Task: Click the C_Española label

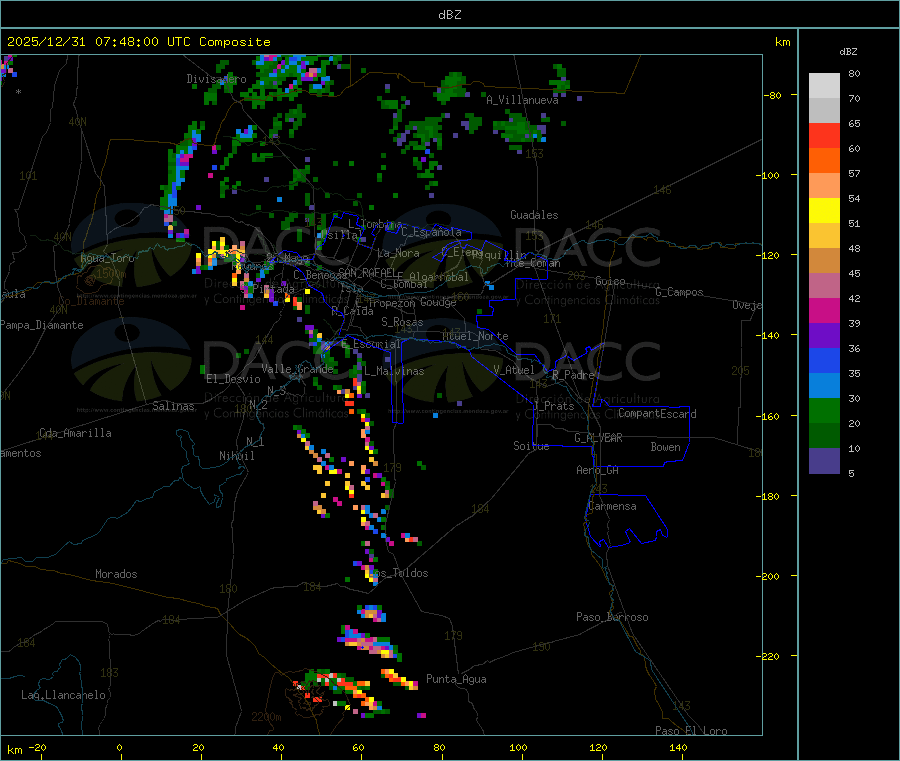Action: pyautogui.click(x=431, y=232)
